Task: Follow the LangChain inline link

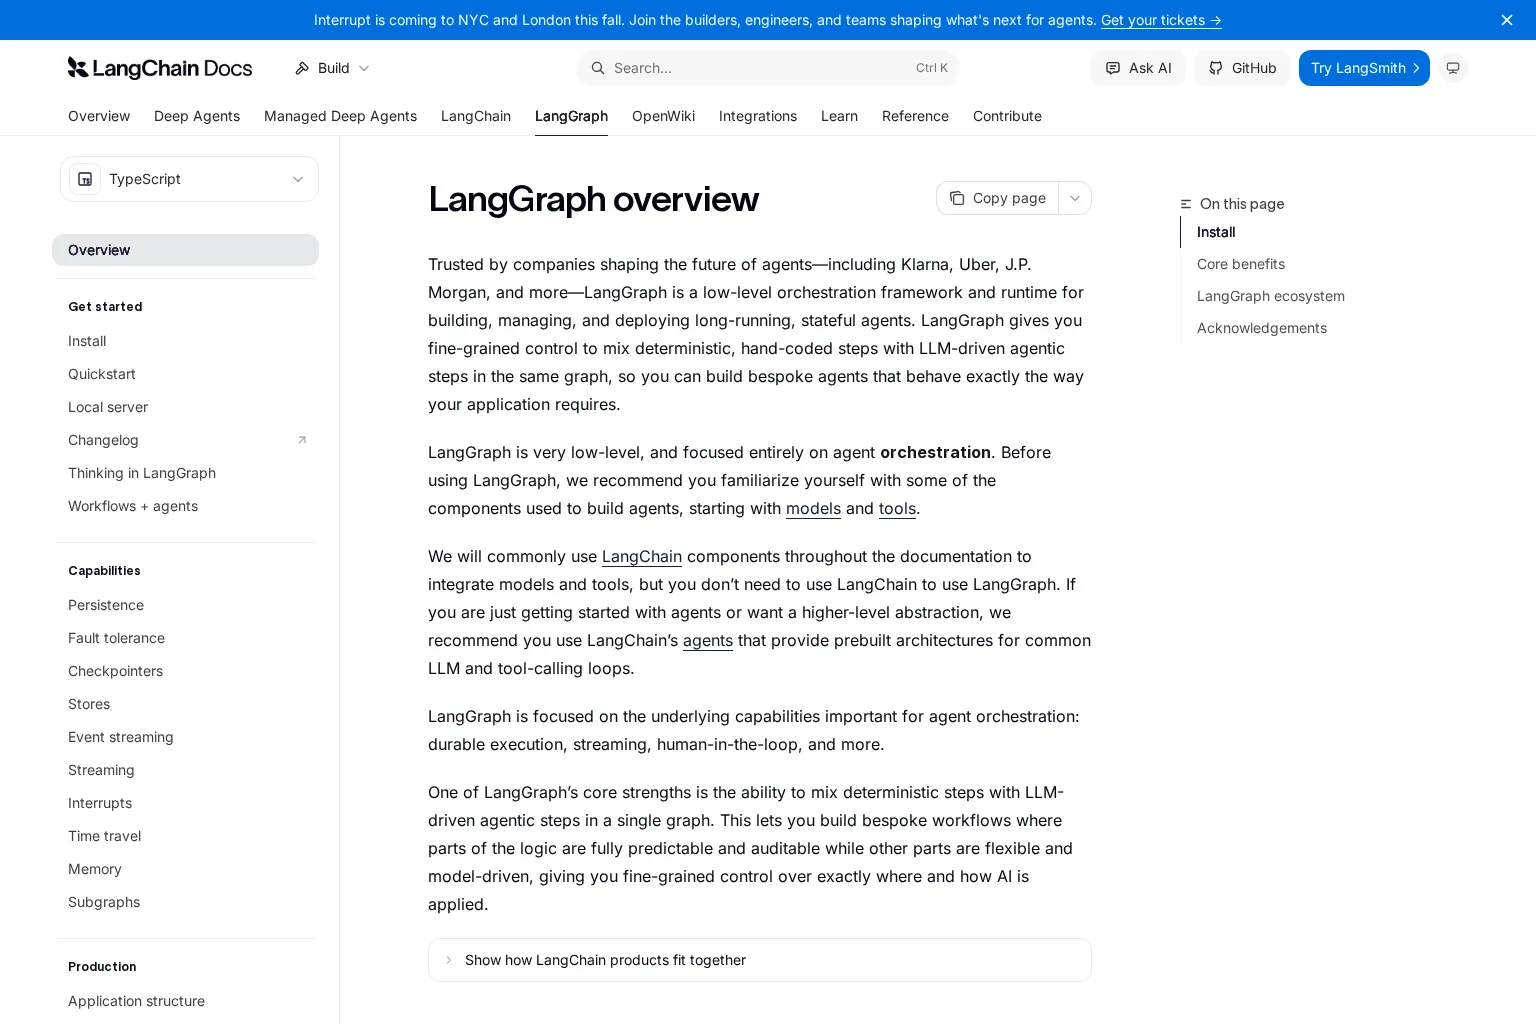Action: tap(642, 556)
